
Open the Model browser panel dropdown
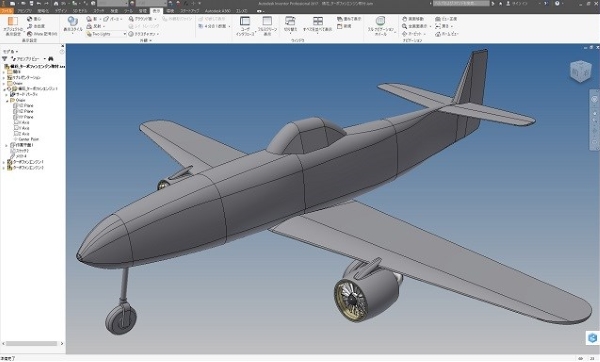point(10,52)
